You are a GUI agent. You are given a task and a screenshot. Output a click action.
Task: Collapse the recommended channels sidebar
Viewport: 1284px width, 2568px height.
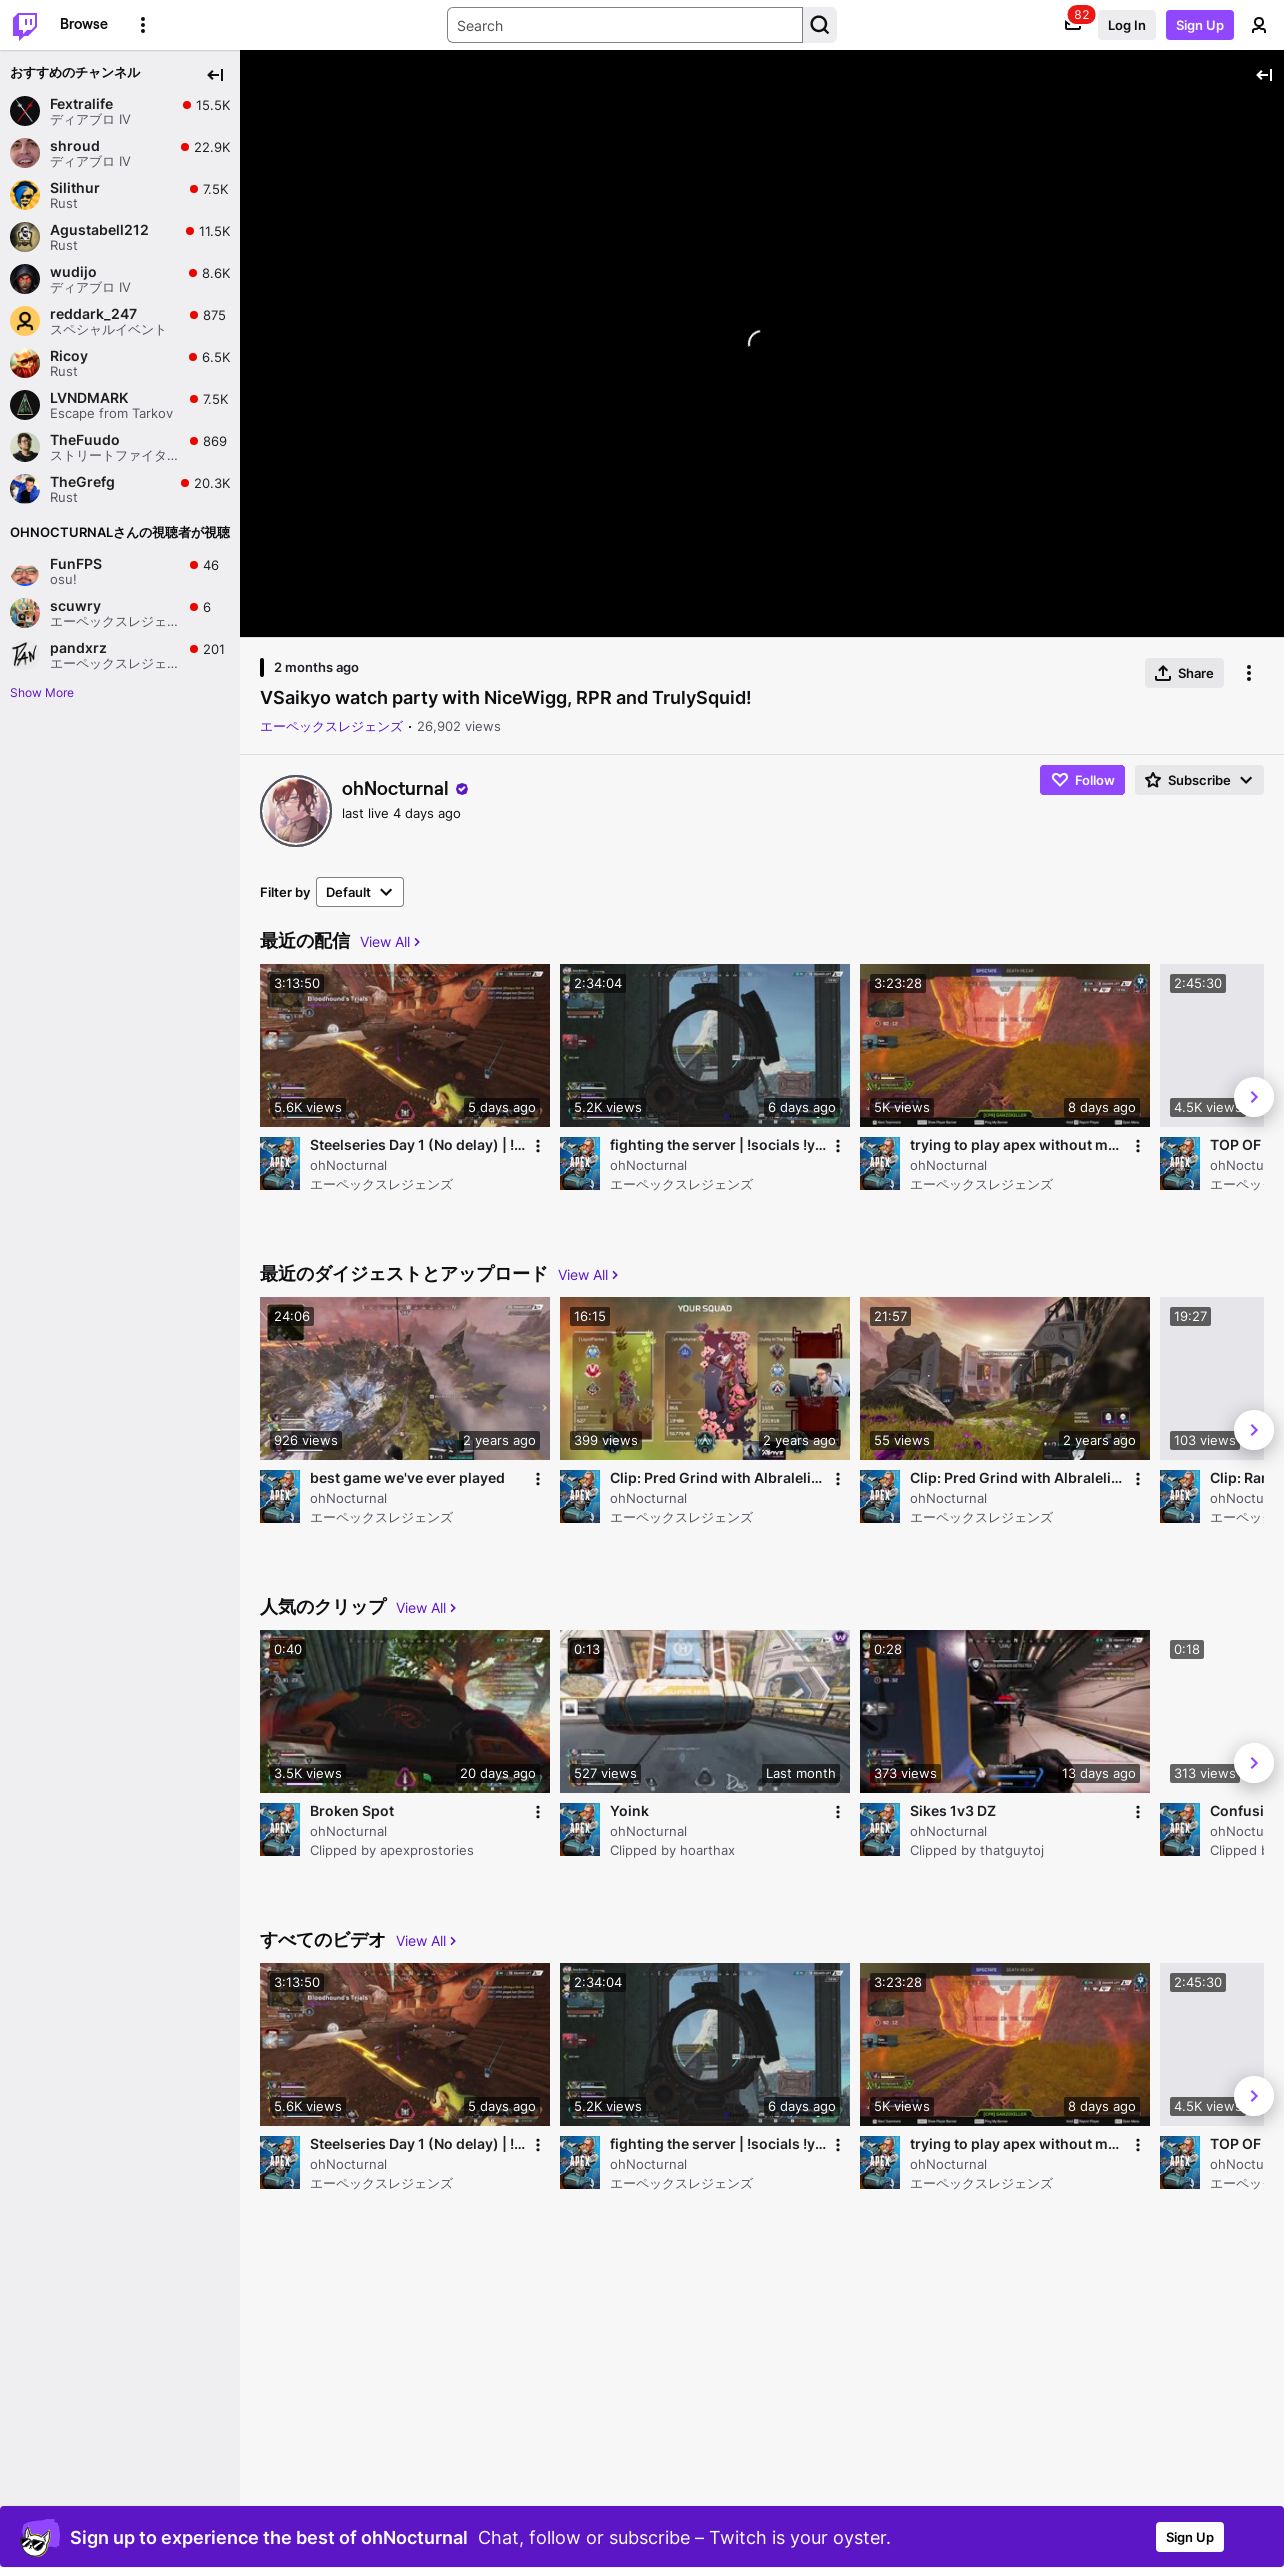pyautogui.click(x=215, y=74)
